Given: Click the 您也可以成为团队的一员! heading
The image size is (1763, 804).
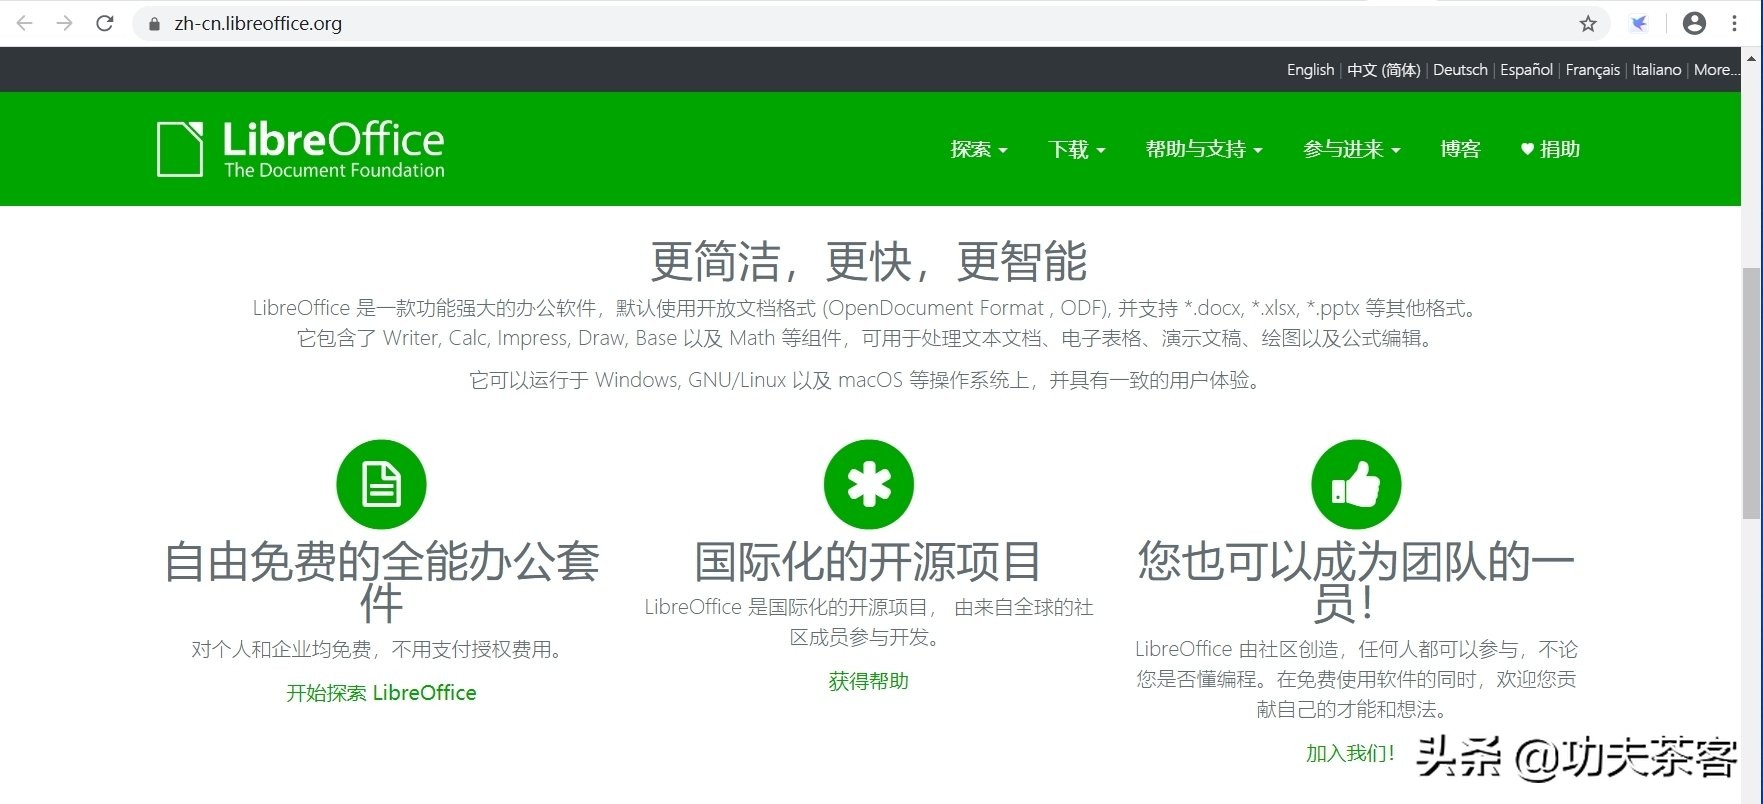Looking at the screenshot, I should tap(1356, 582).
